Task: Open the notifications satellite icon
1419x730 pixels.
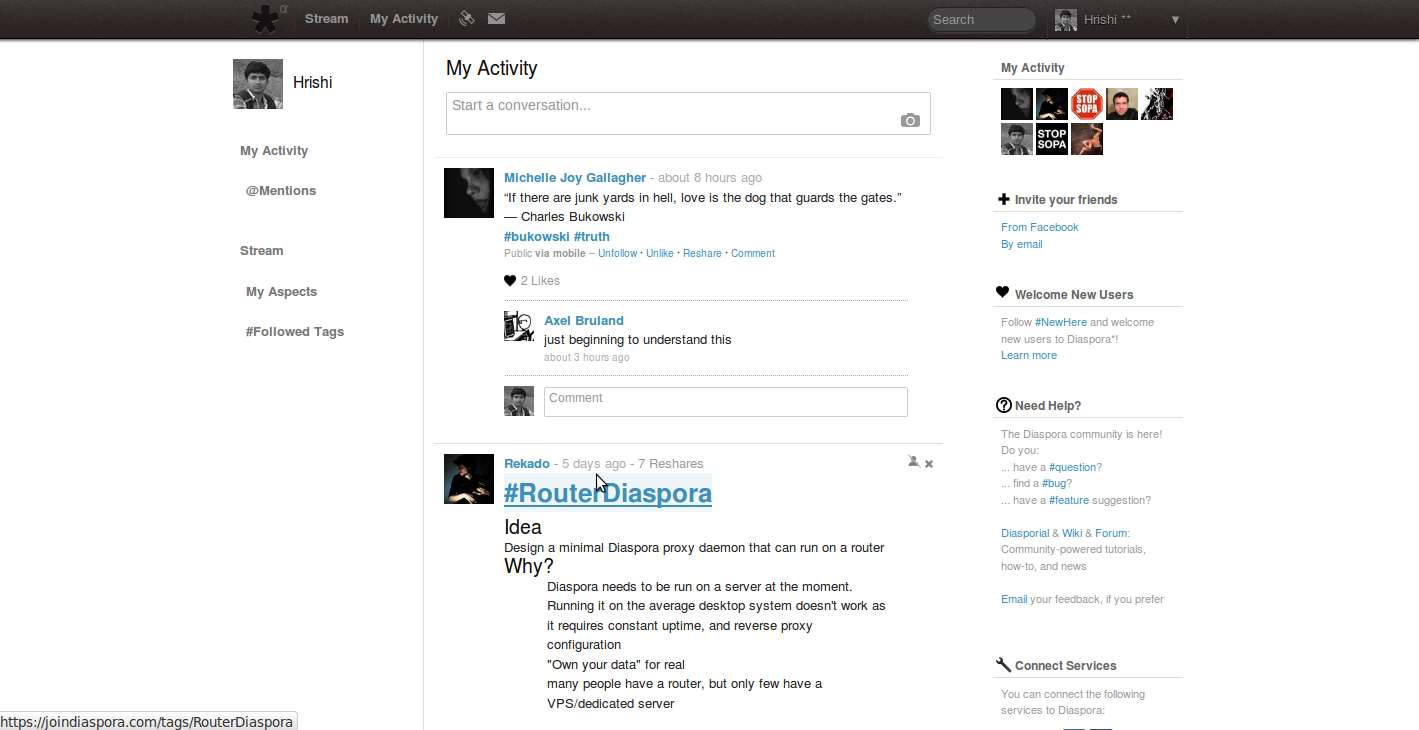Action: click(x=466, y=18)
